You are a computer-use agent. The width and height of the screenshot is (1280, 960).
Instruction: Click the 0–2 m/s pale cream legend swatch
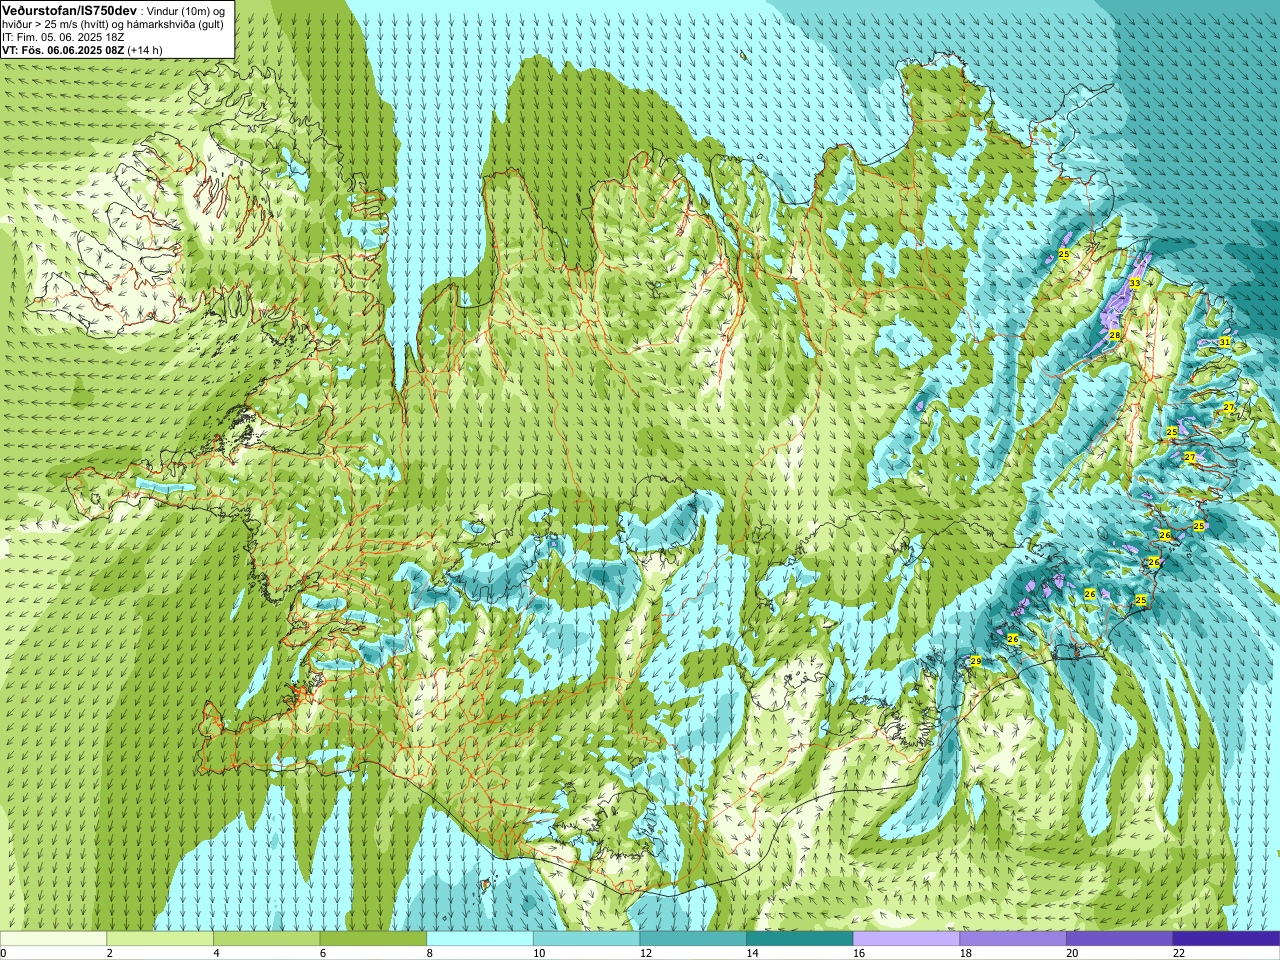click(x=53, y=939)
